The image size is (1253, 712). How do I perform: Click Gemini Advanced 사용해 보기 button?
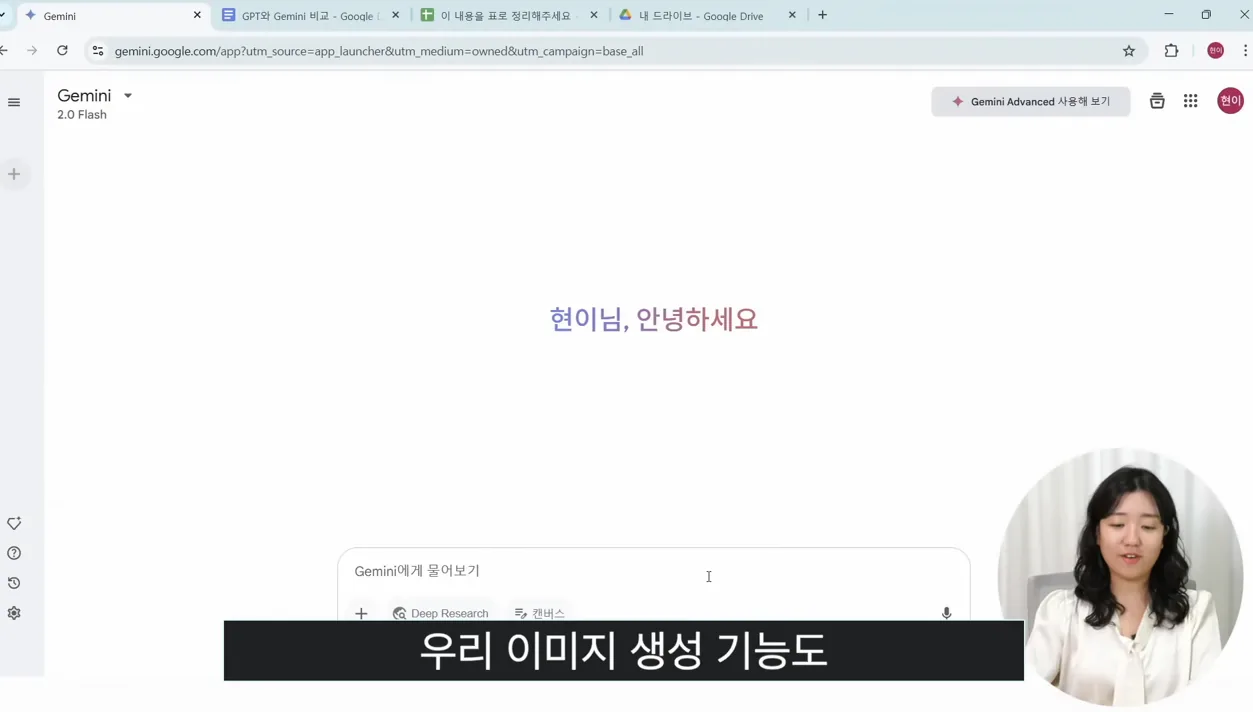pos(1031,101)
